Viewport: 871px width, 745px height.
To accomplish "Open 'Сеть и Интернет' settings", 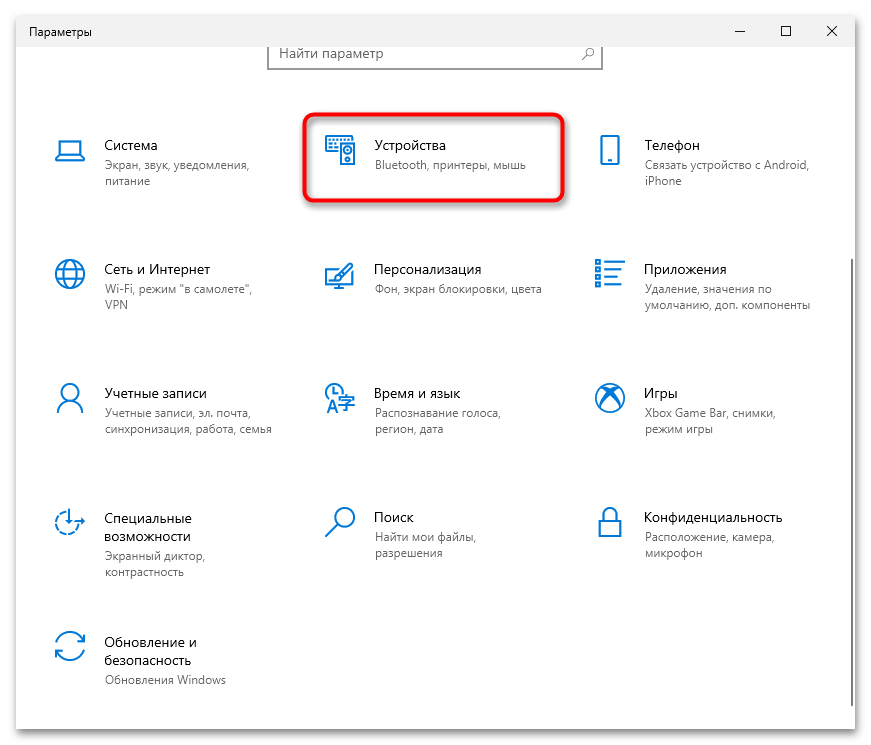I will [x=157, y=269].
